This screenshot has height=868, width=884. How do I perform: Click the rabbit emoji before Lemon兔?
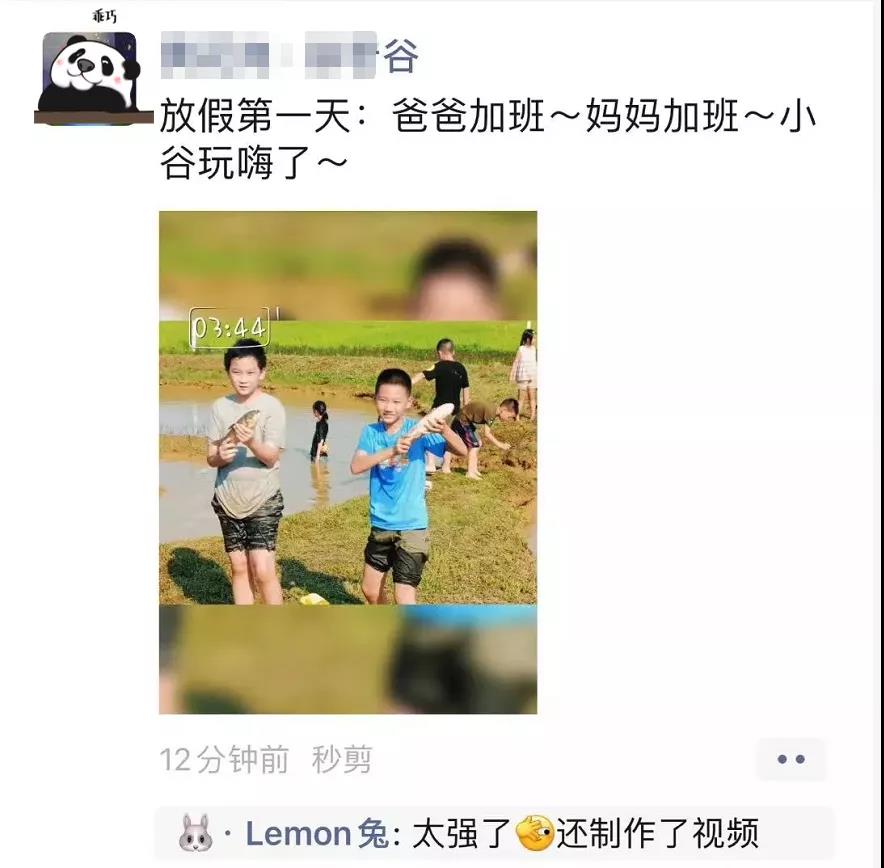pyautogui.click(x=196, y=833)
